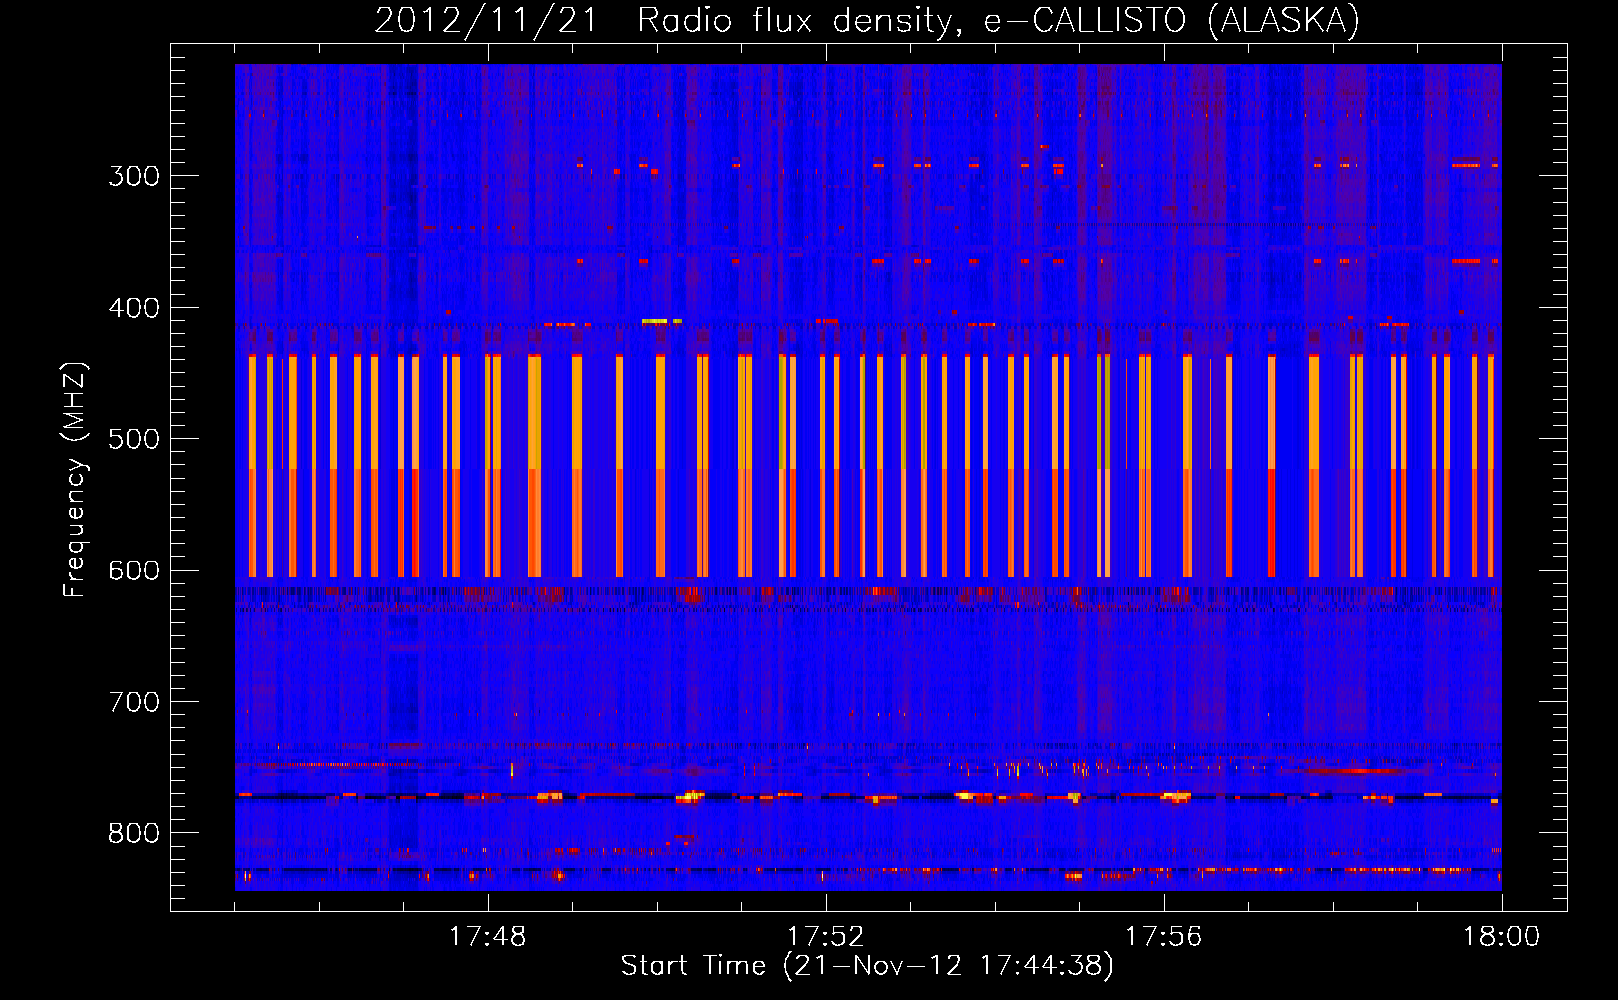Click the 18:00 time tick label
This screenshot has height=1000, width=1618.
pyautogui.click(x=1502, y=937)
